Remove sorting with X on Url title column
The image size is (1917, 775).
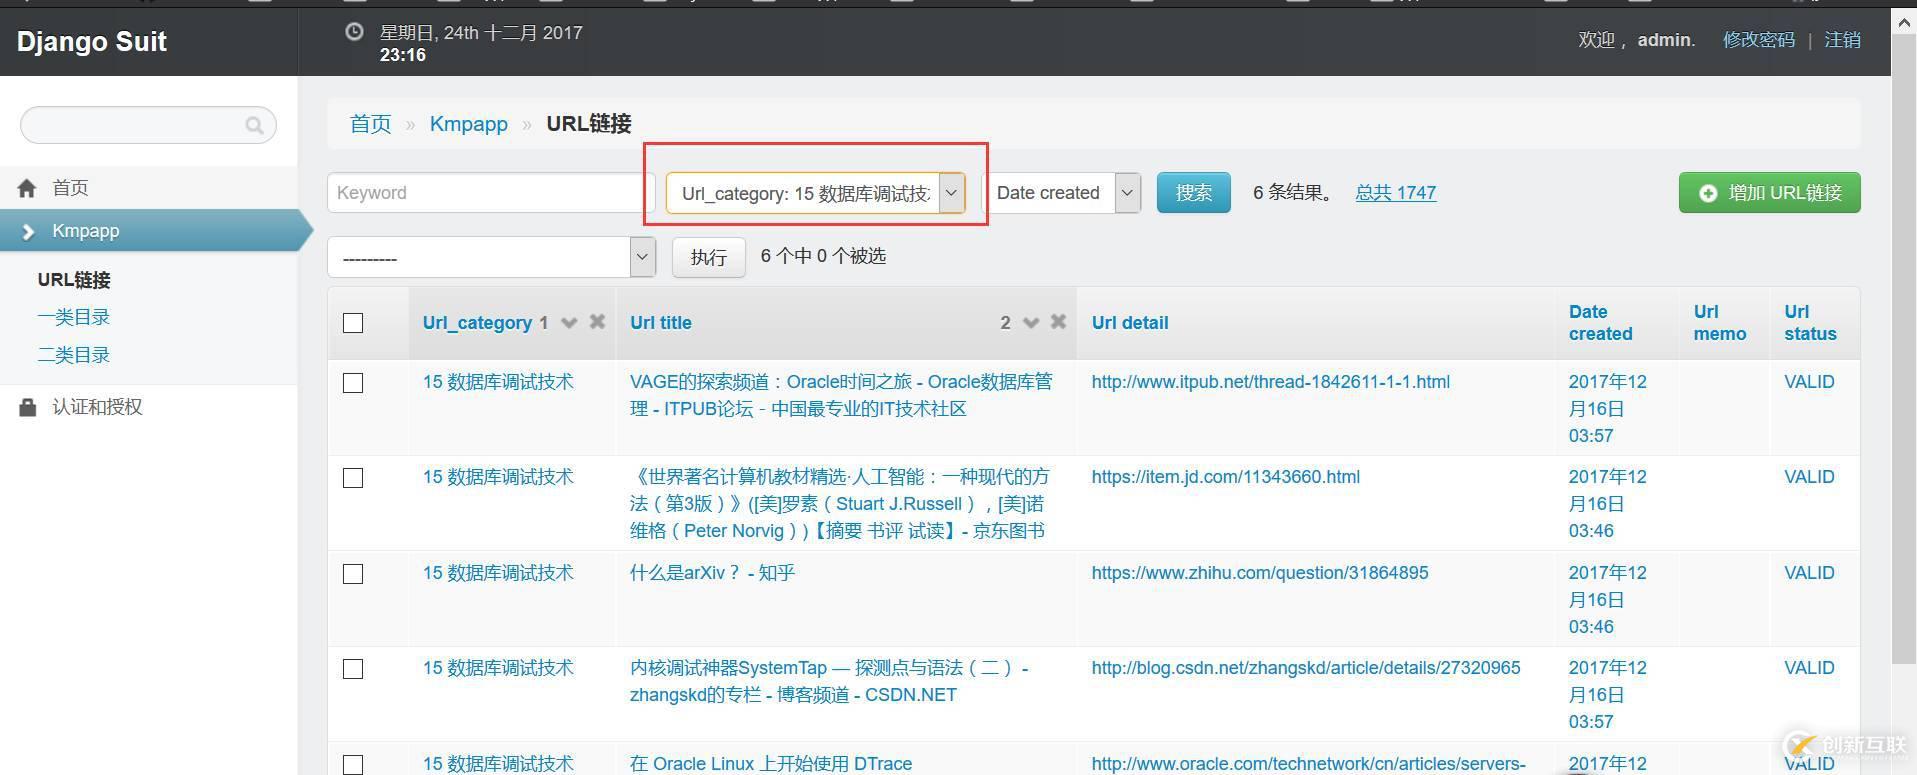pos(1058,321)
